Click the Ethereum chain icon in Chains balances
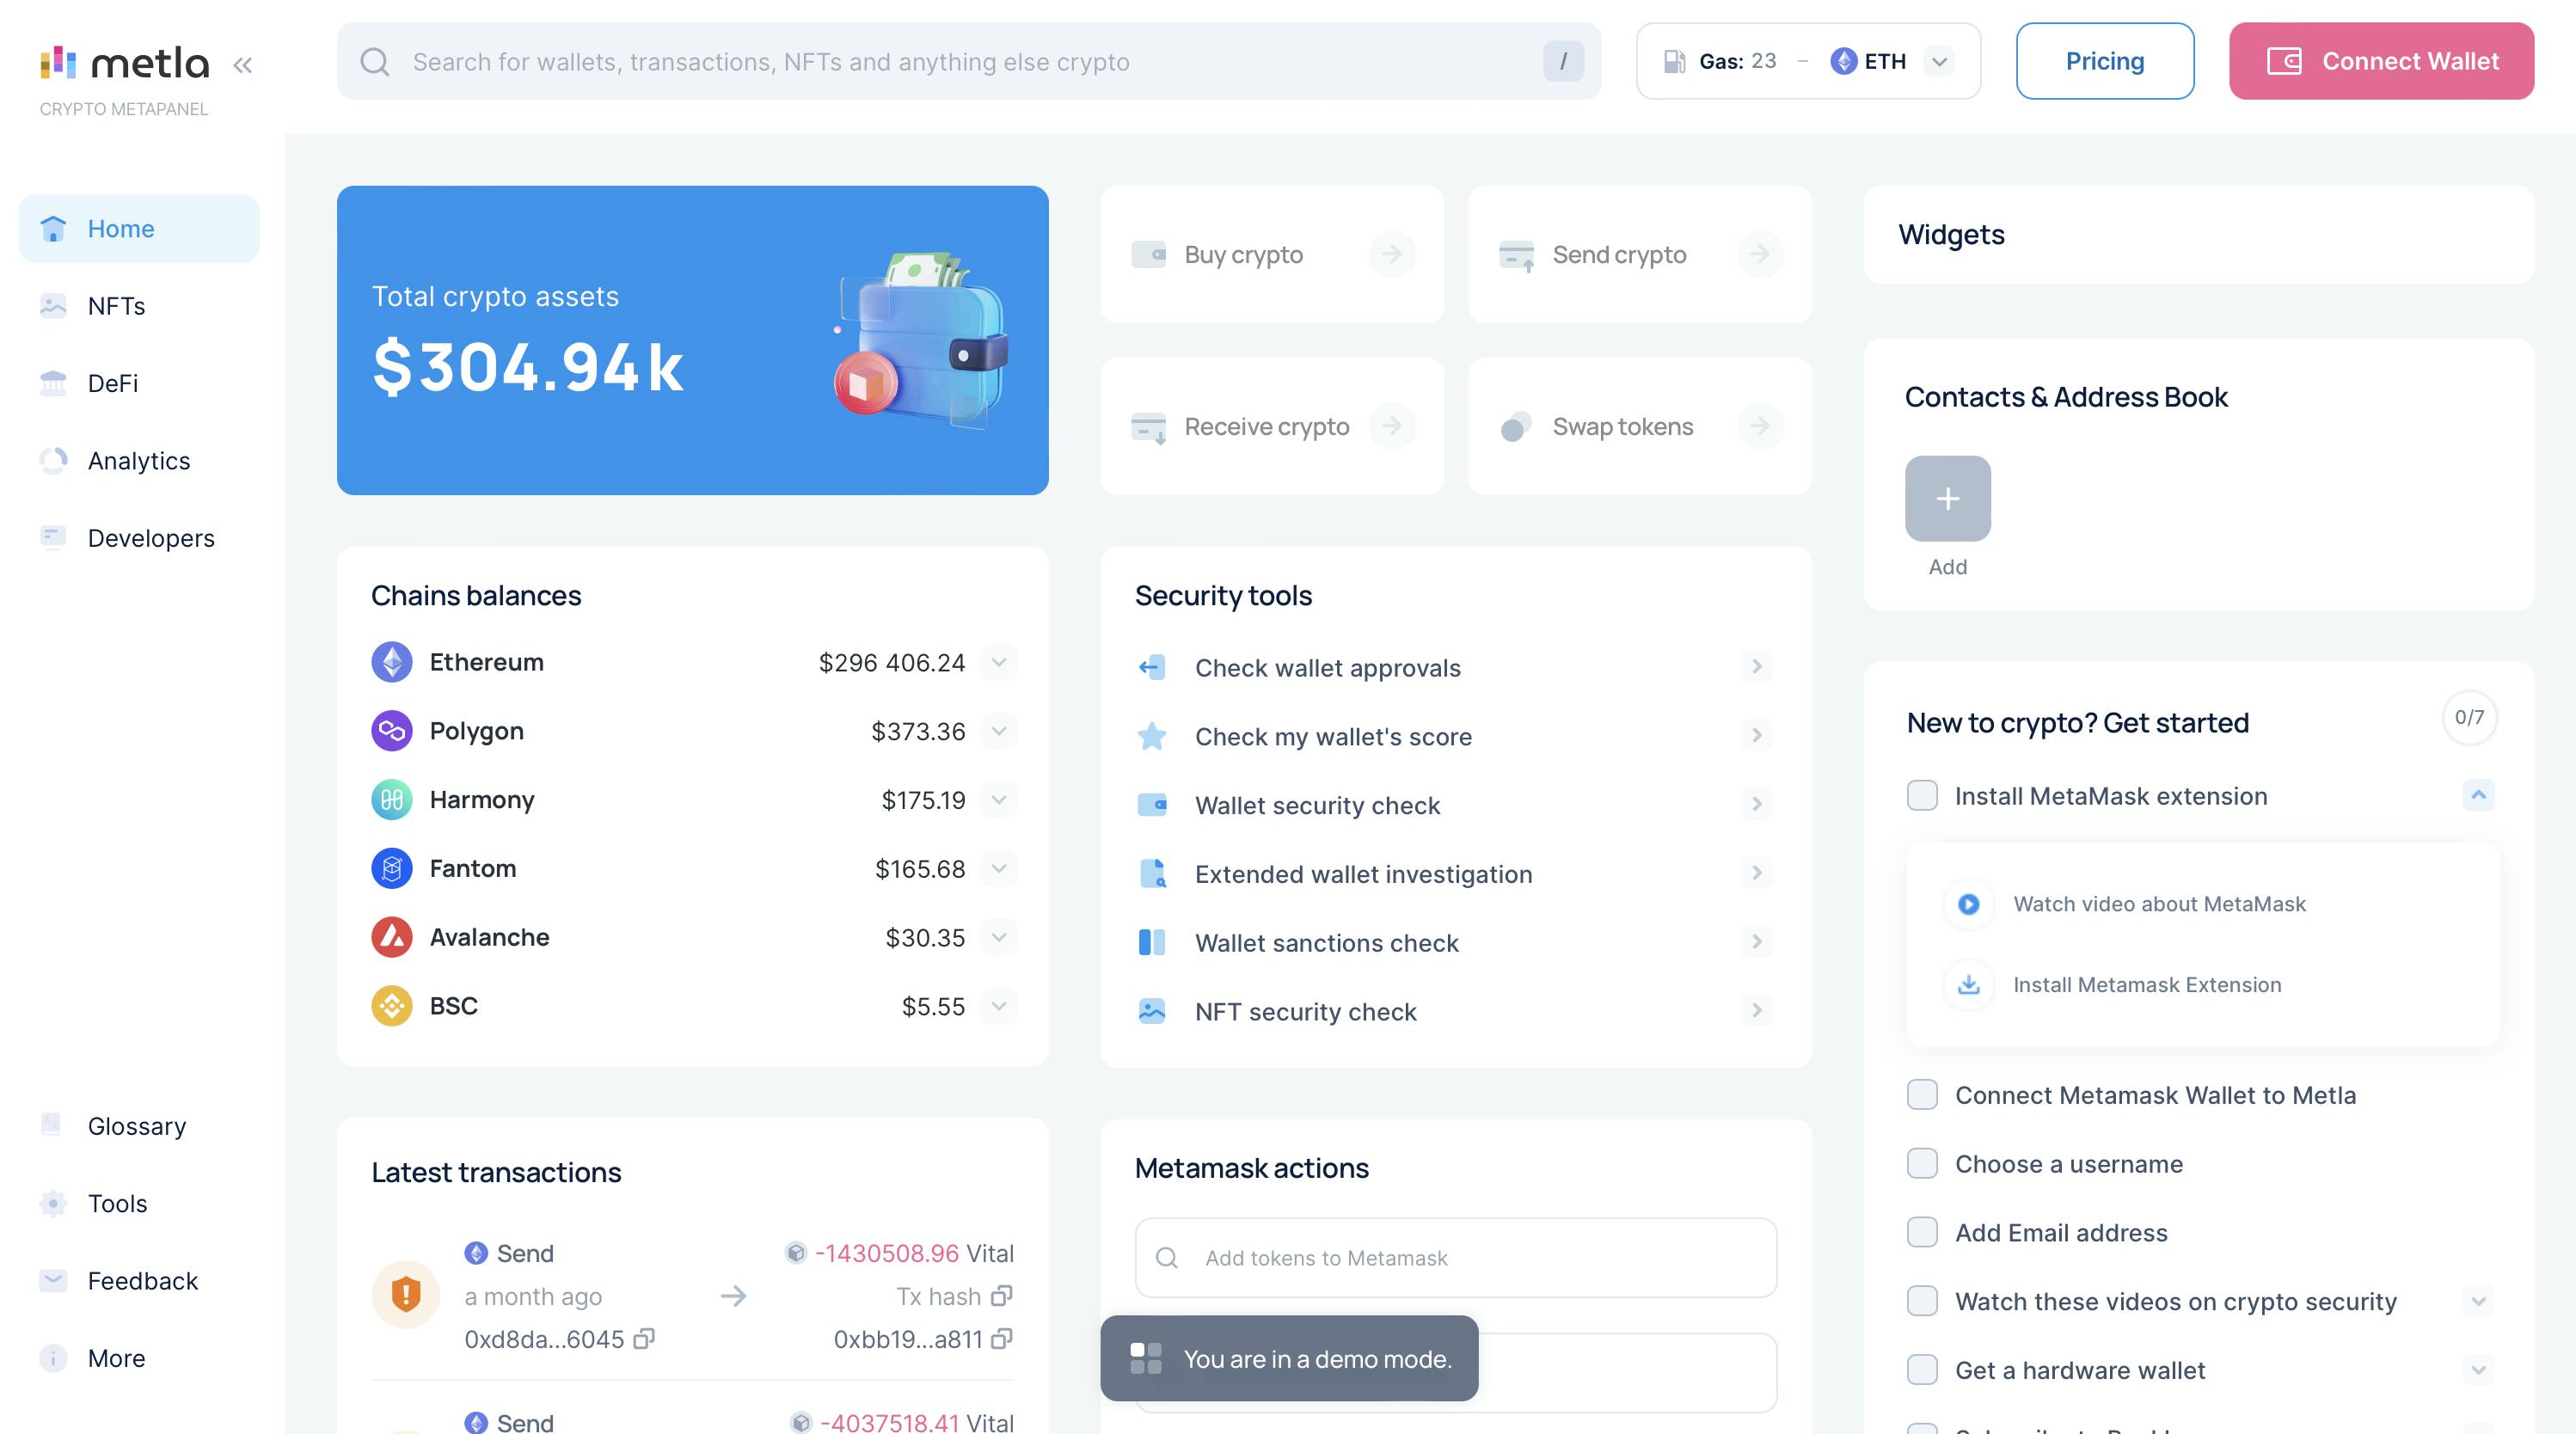Image resolution: width=2576 pixels, height=1434 pixels. [x=392, y=662]
